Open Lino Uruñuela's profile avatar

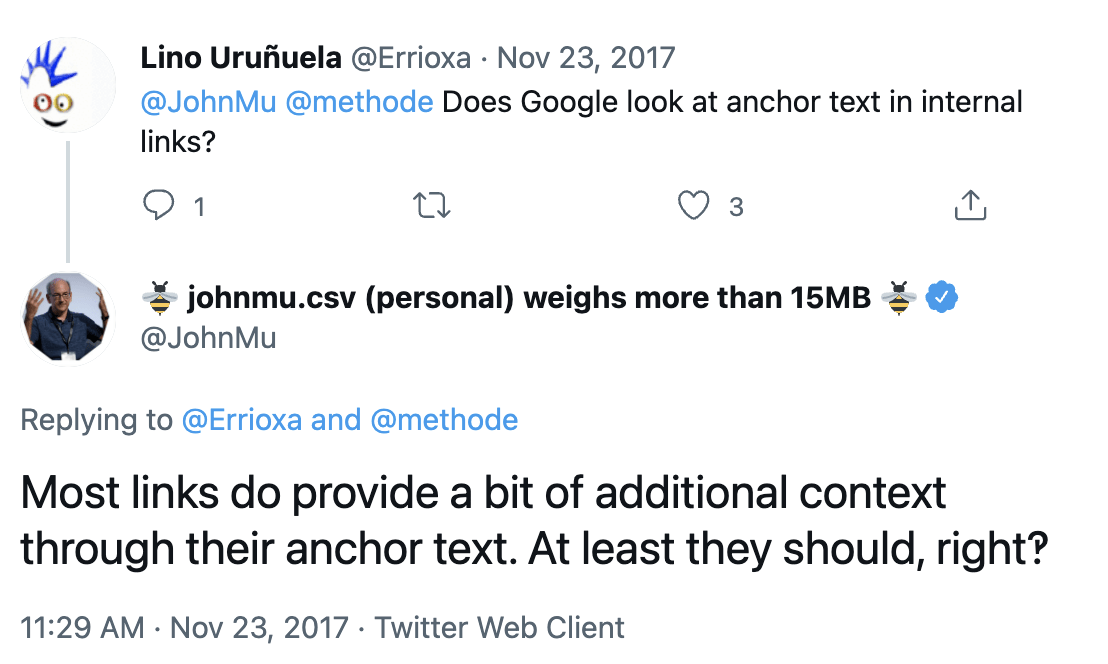tap(66, 85)
